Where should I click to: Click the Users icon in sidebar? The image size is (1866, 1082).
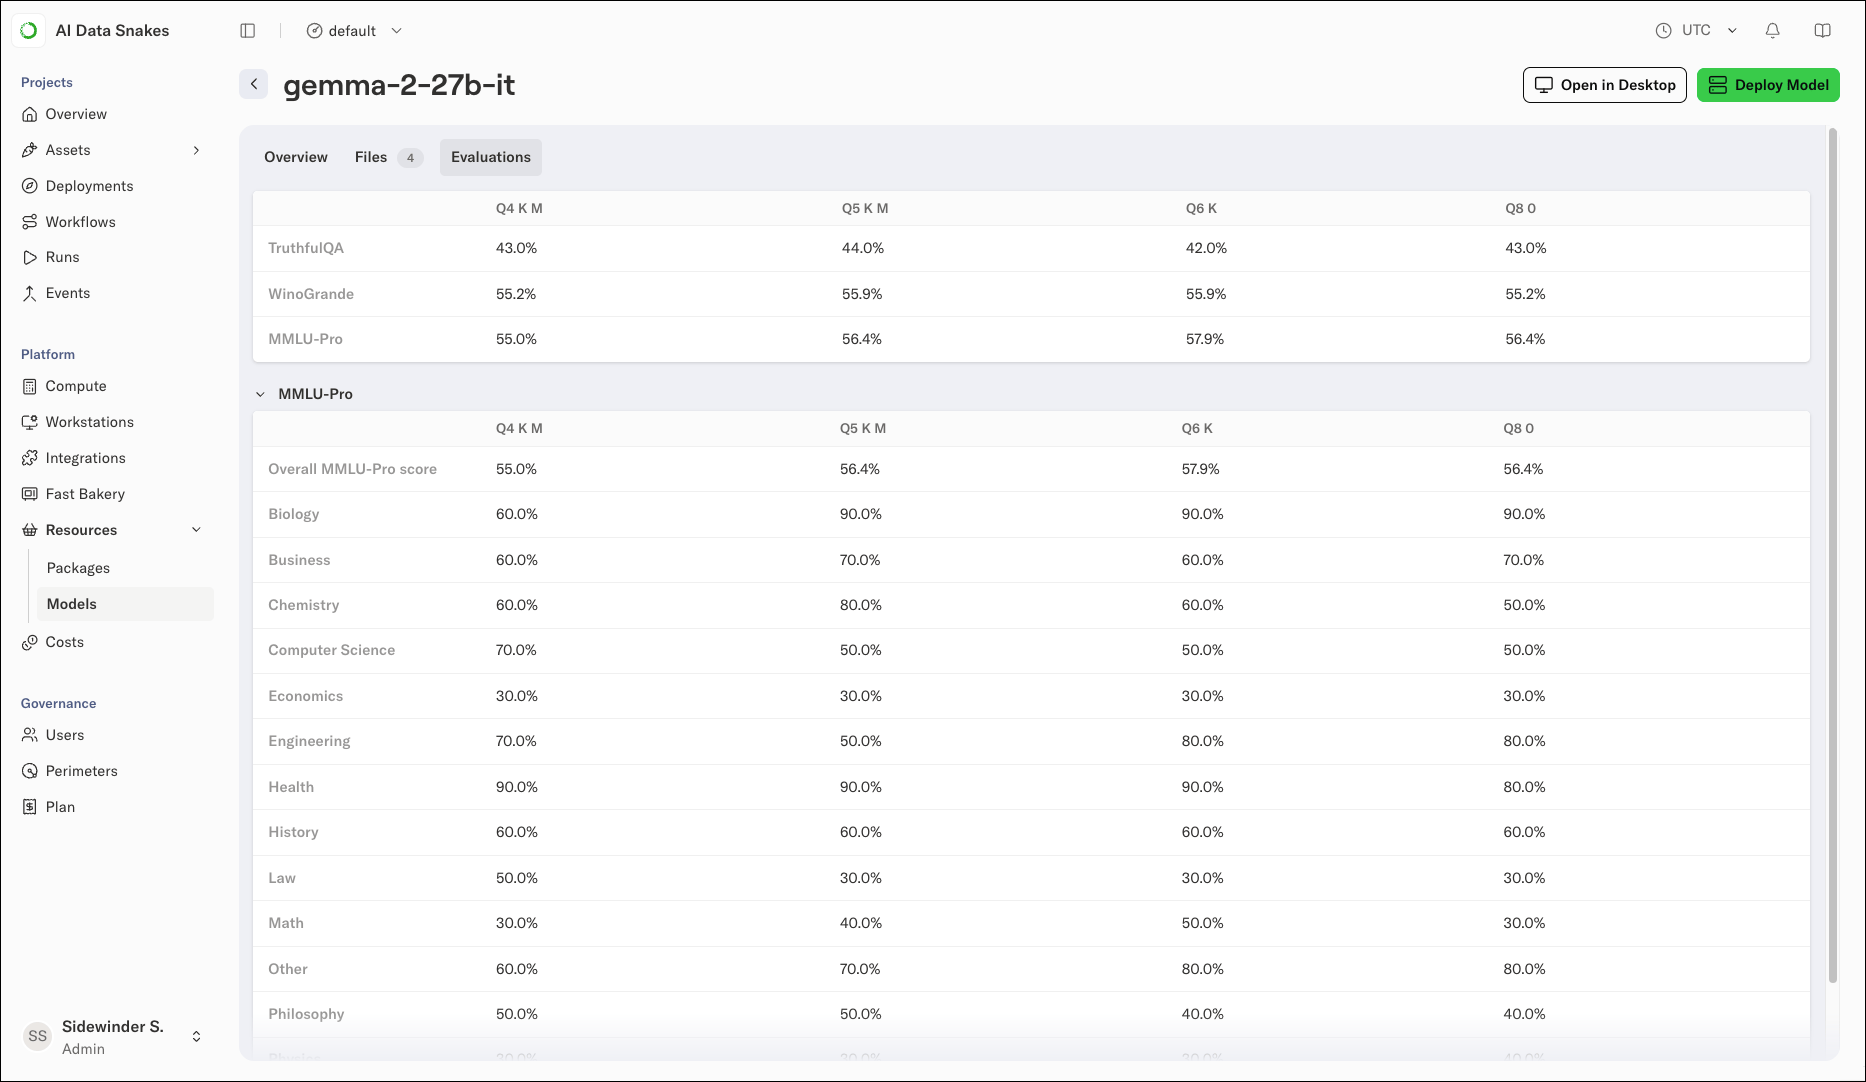pos(30,735)
